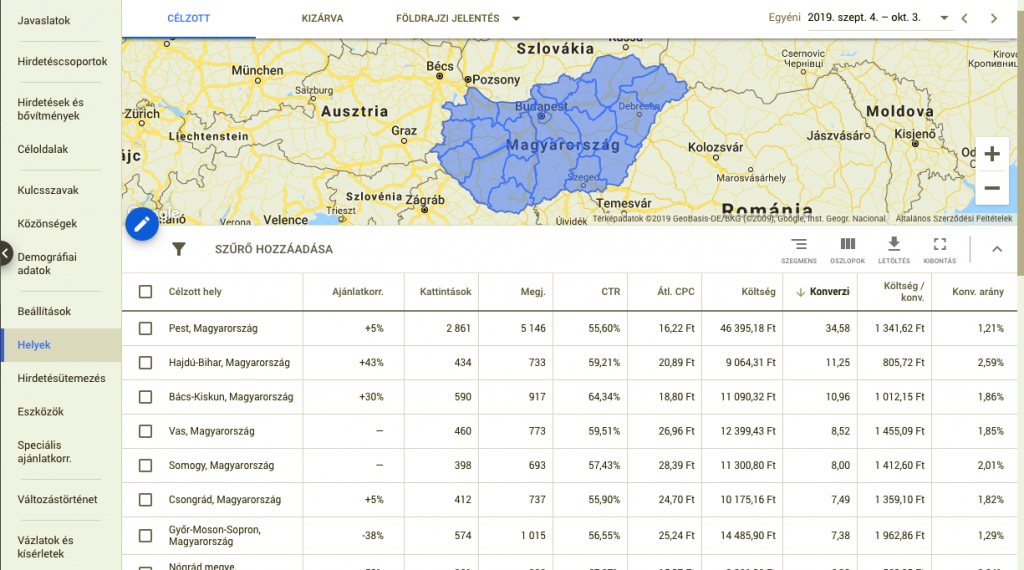The height and width of the screenshot is (570, 1024).
Task: Open Speciális ajánlatkorr. in sidebar
Action: 44,452
